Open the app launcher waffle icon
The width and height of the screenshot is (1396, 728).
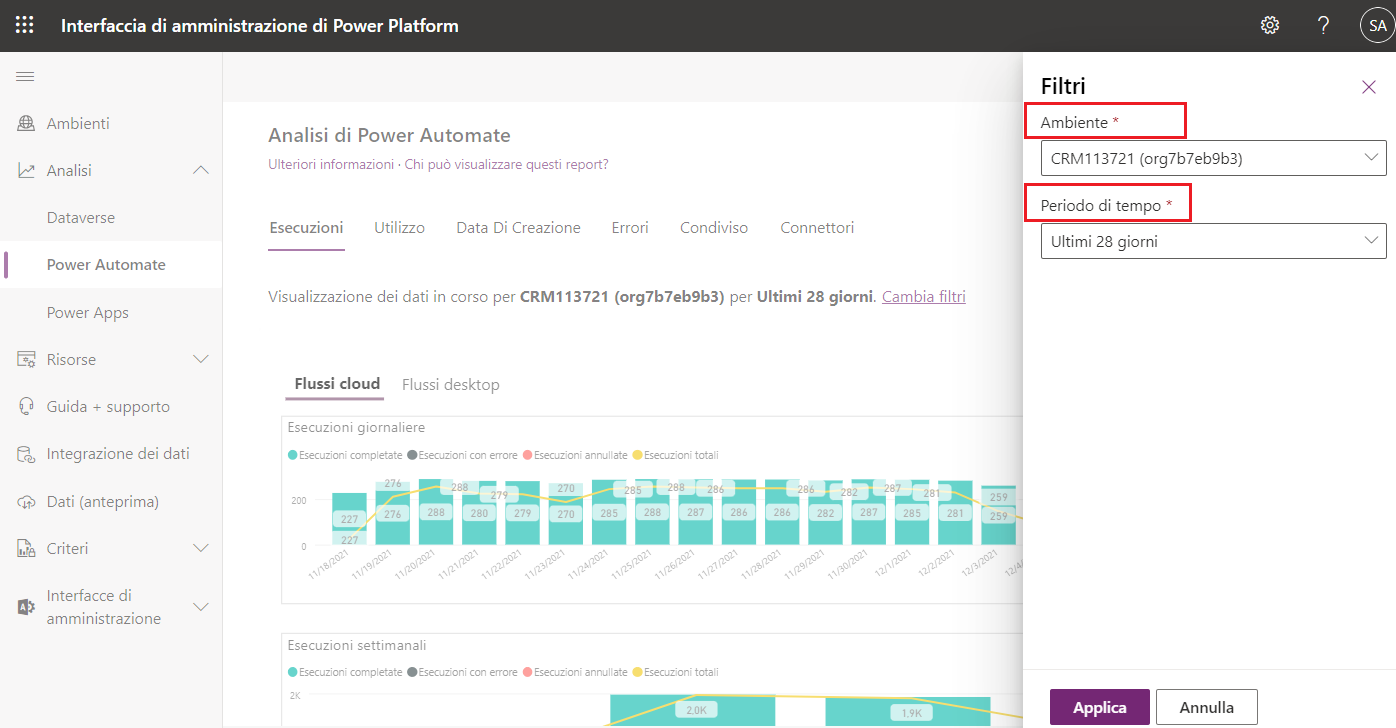[24, 26]
